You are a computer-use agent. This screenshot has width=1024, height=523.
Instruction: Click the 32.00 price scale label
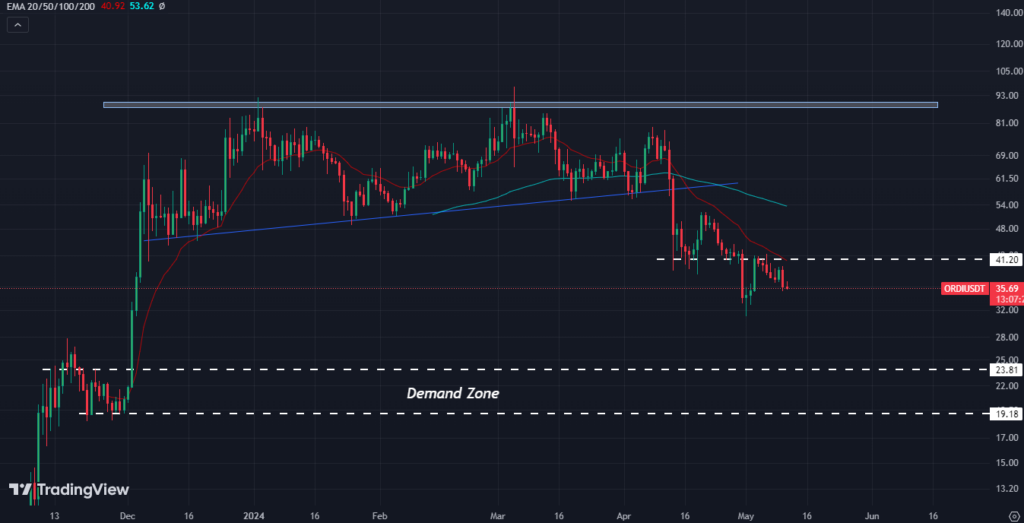1008,311
